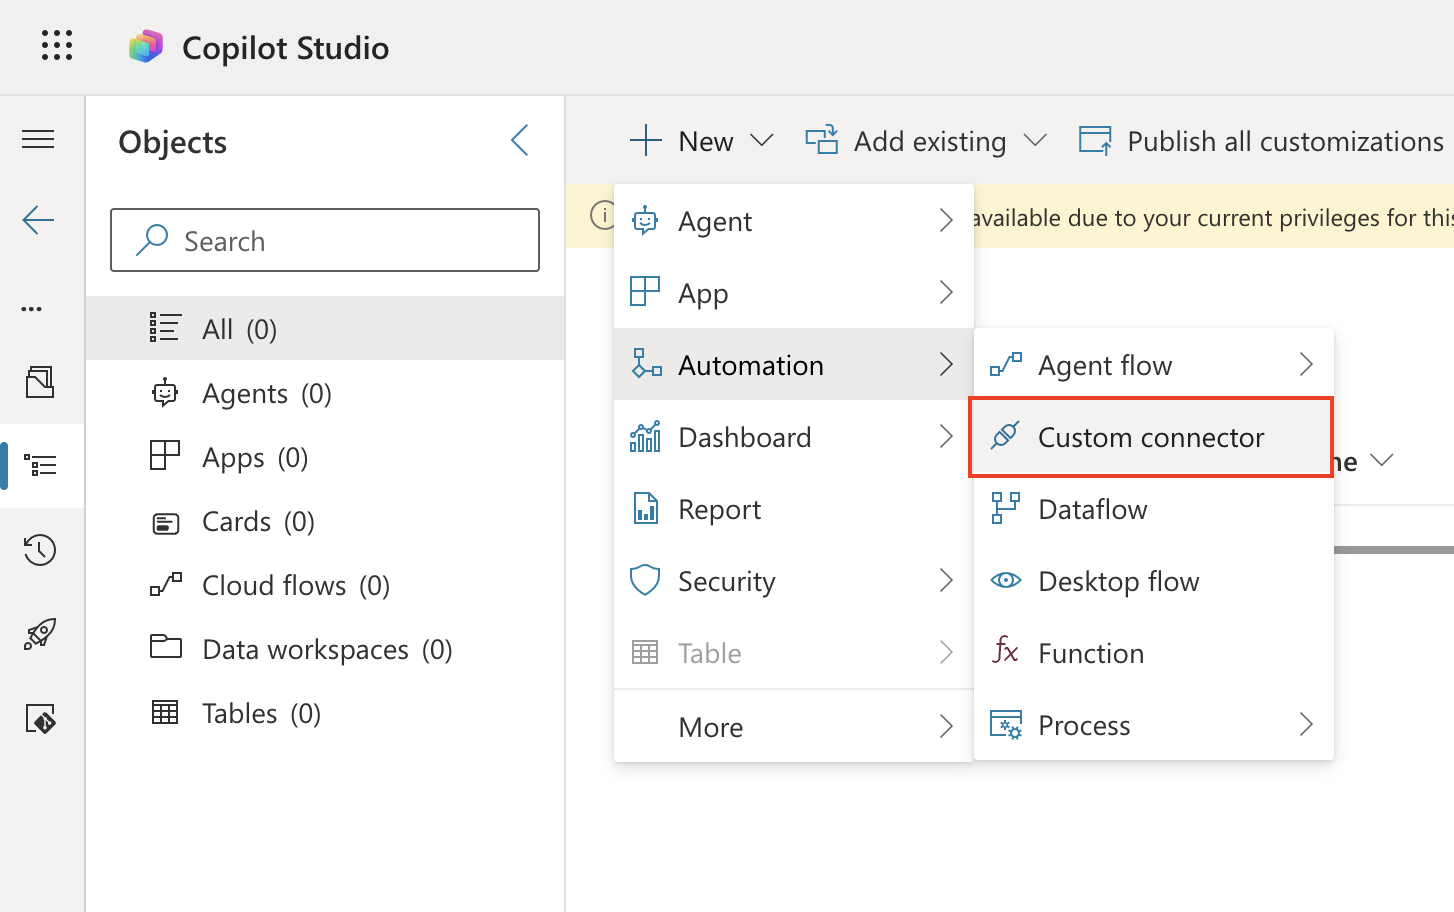This screenshot has width=1454, height=912.
Task: Open the source control icon in sidebar
Action: click(40, 719)
